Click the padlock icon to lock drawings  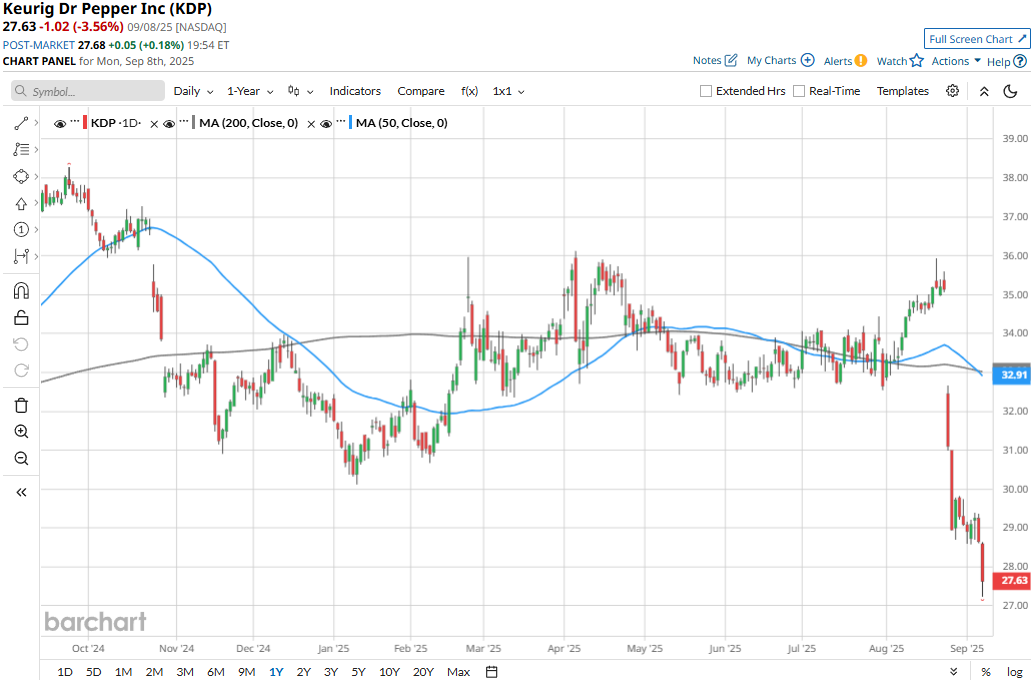click(21, 318)
